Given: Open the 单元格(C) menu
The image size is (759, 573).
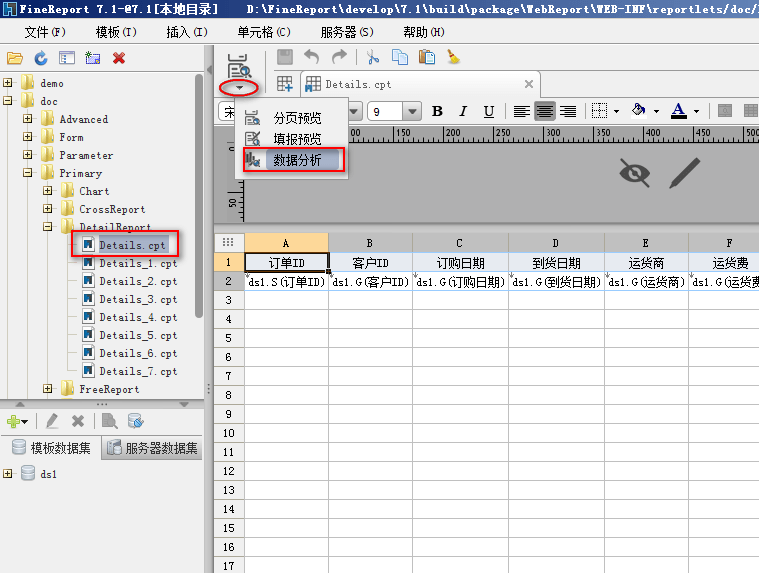Looking at the screenshot, I should pyautogui.click(x=264, y=32).
